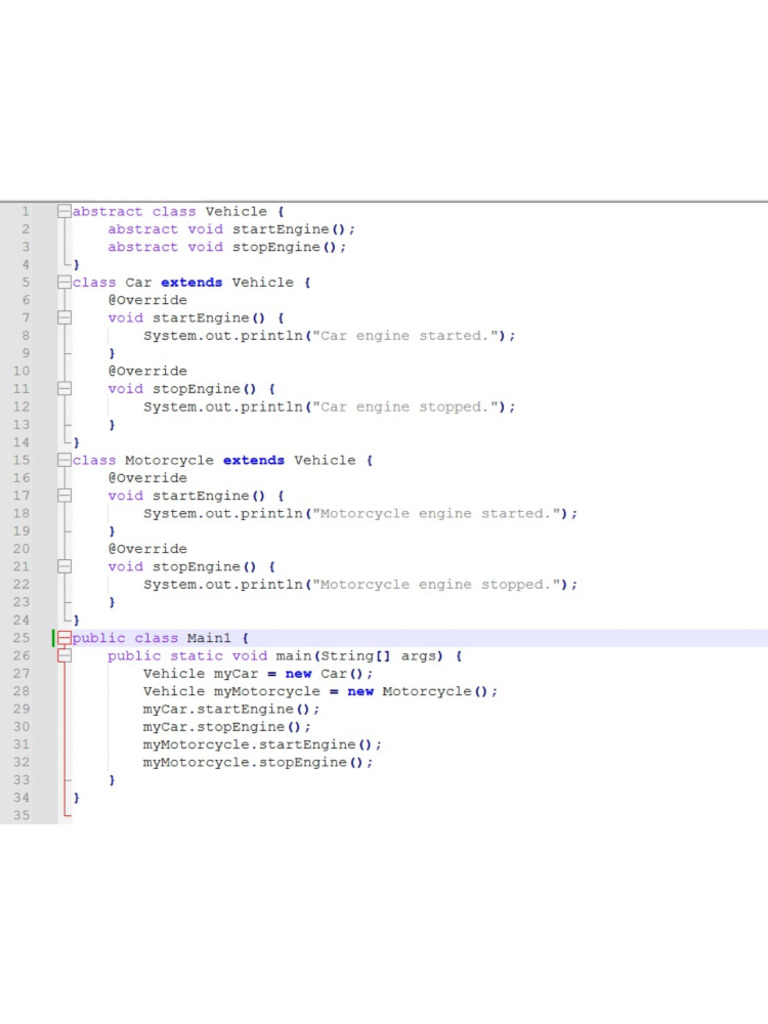Image resolution: width=768 pixels, height=1024 pixels.
Task: Click the string "Motorcycle engine stopped."
Action: 436,584
